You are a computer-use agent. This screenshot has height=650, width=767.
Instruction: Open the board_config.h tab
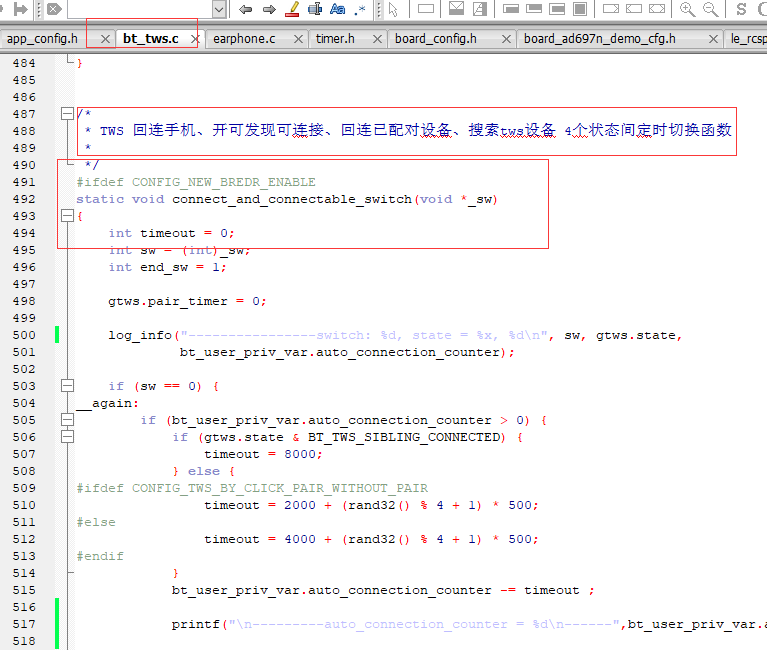[x=435, y=39]
